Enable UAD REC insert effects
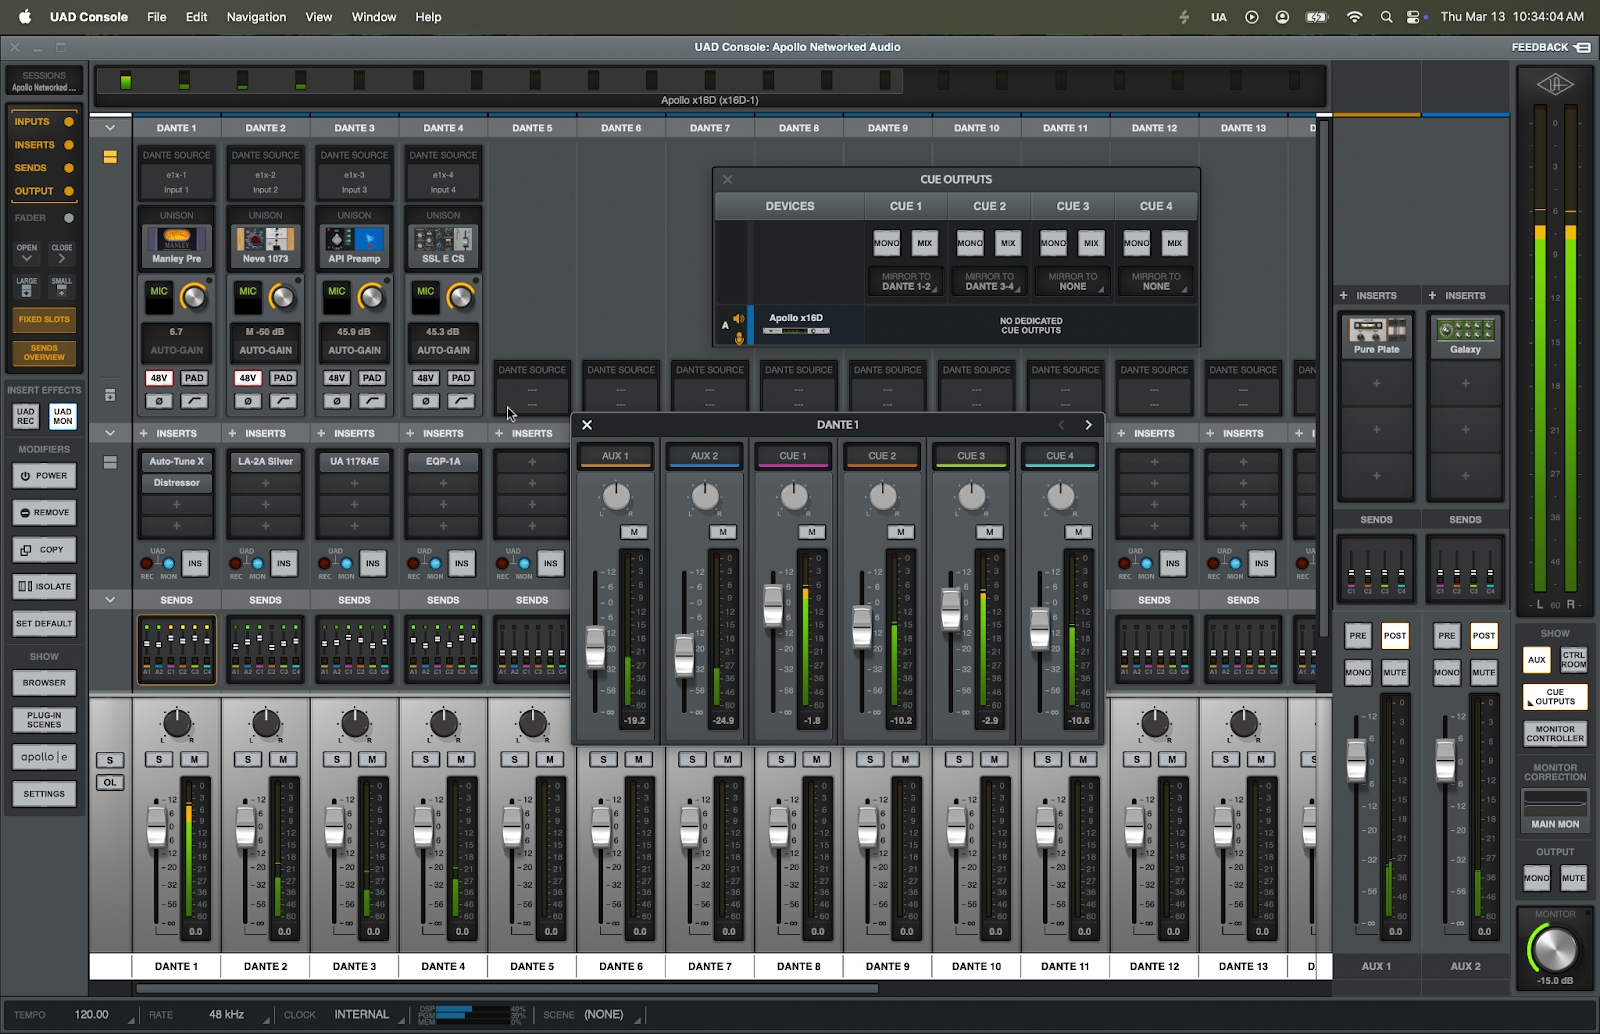 point(26,416)
